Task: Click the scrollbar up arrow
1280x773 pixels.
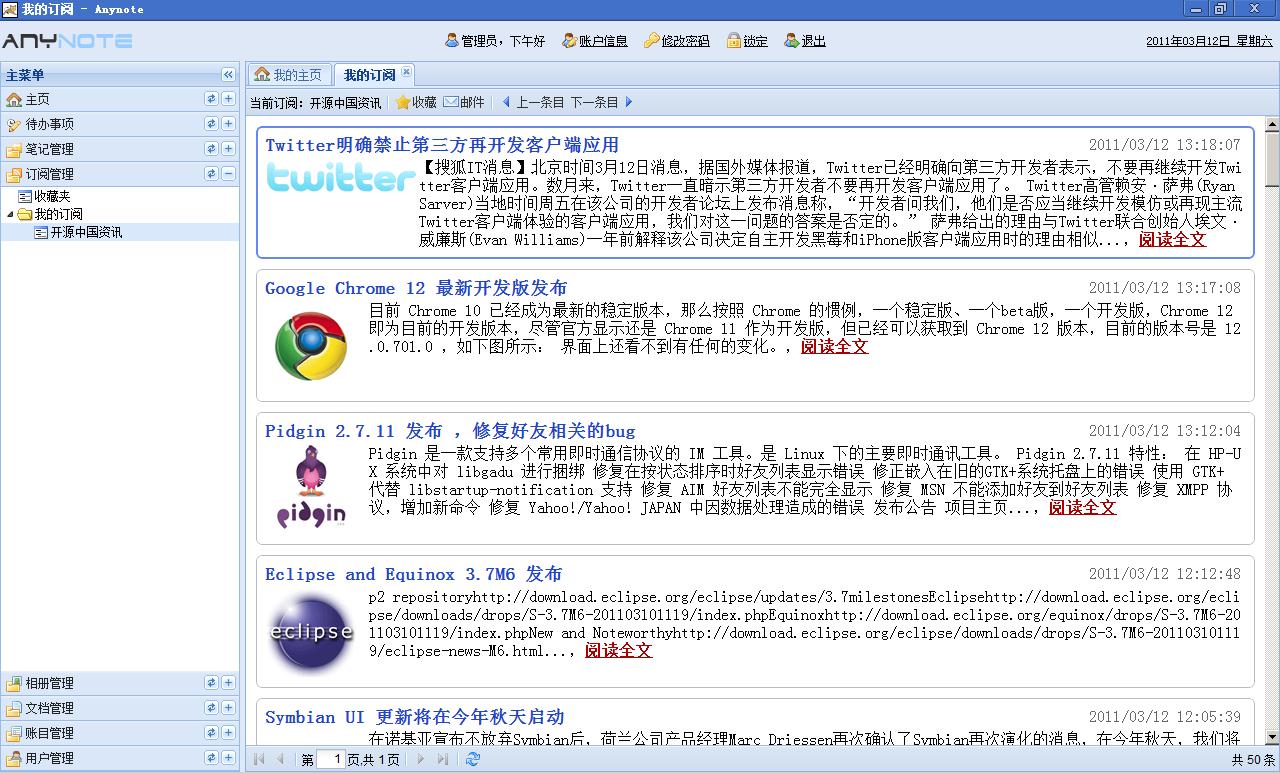Action: pyautogui.click(x=1272, y=125)
